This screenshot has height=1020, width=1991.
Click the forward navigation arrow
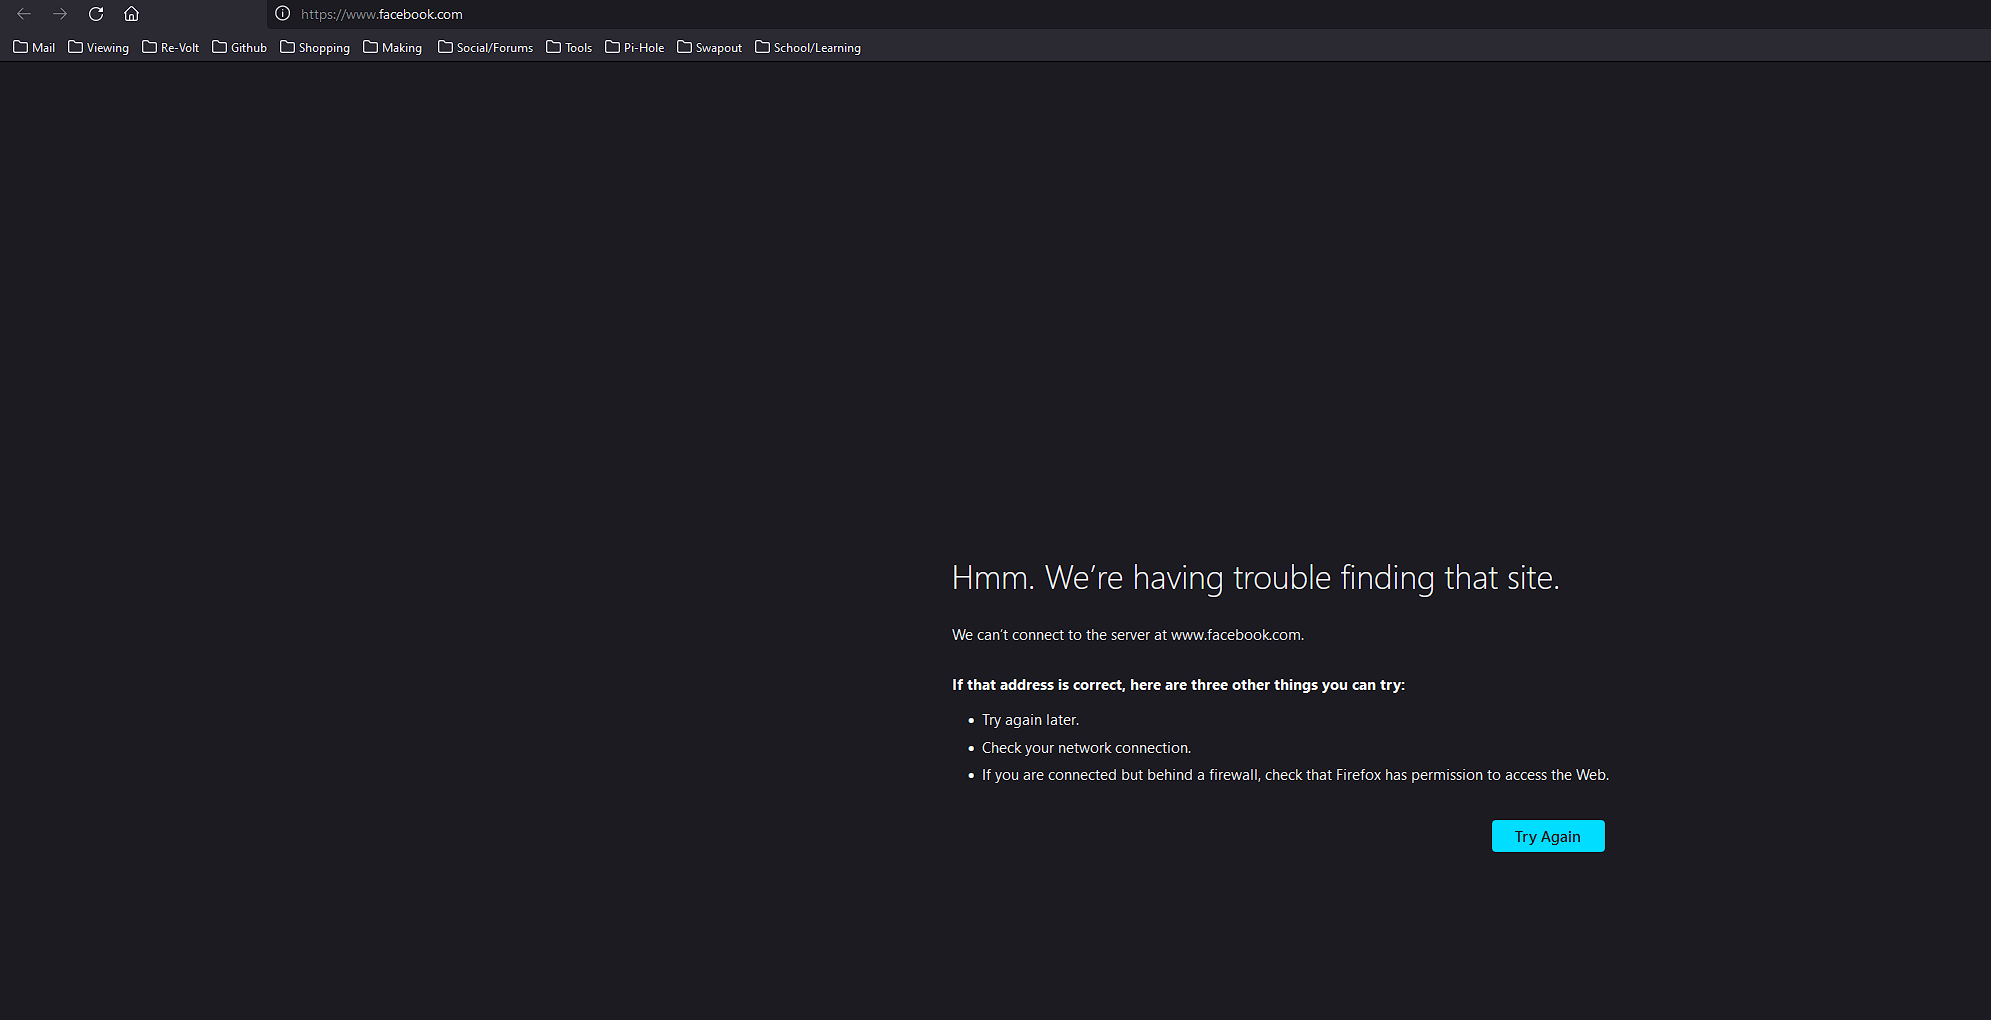60,14
